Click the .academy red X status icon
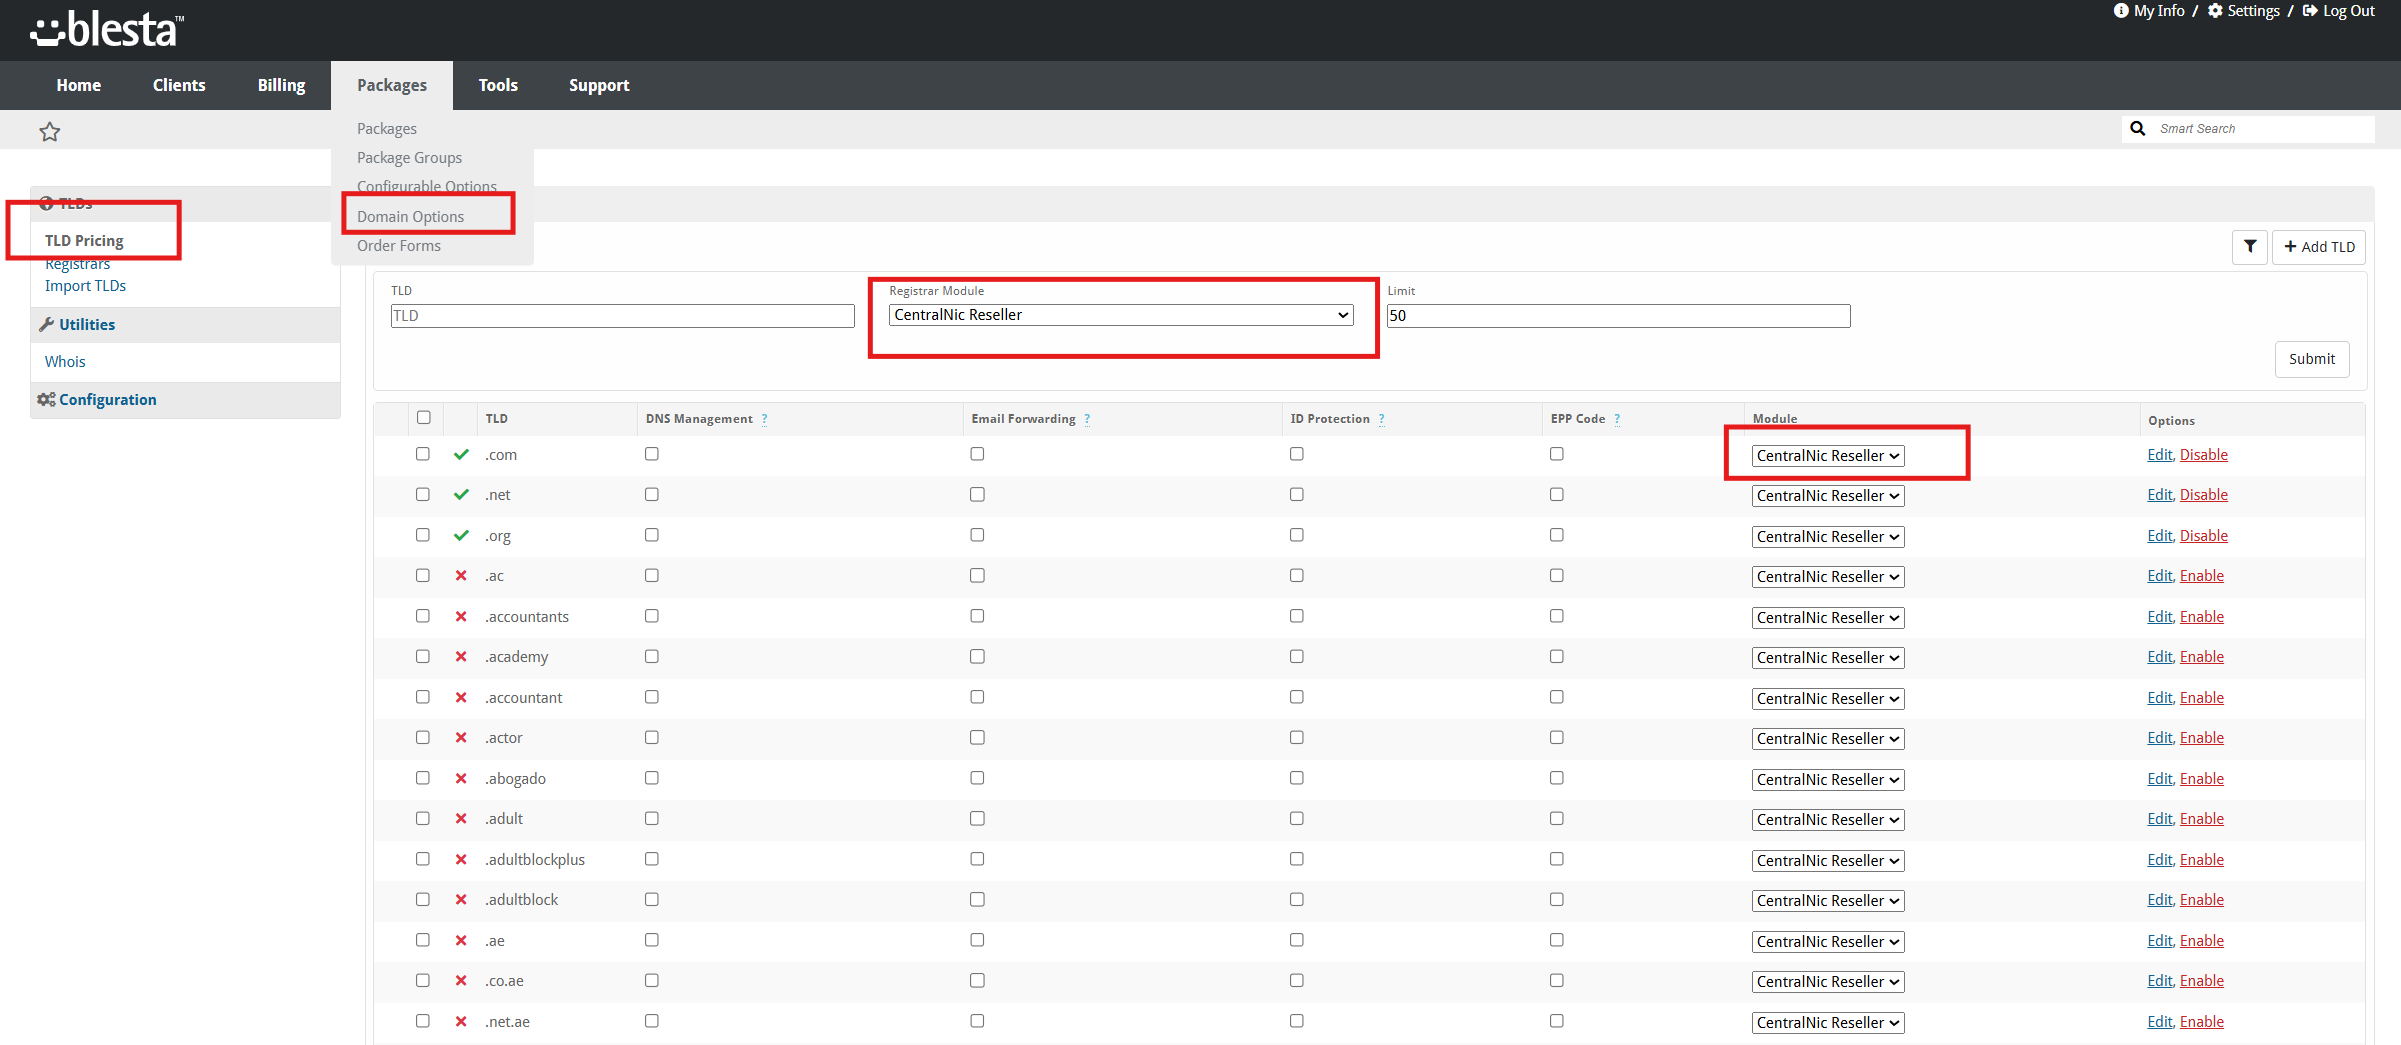The height and width of the screenshot is (1045, 2401). coord(461,656)
